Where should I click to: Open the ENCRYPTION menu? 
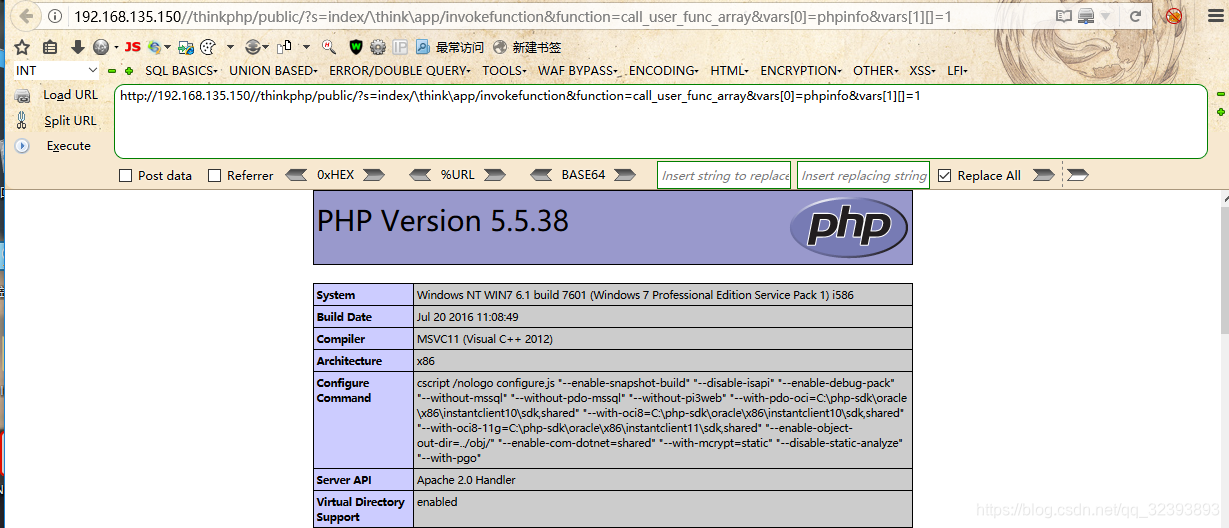tap(802, 71)
